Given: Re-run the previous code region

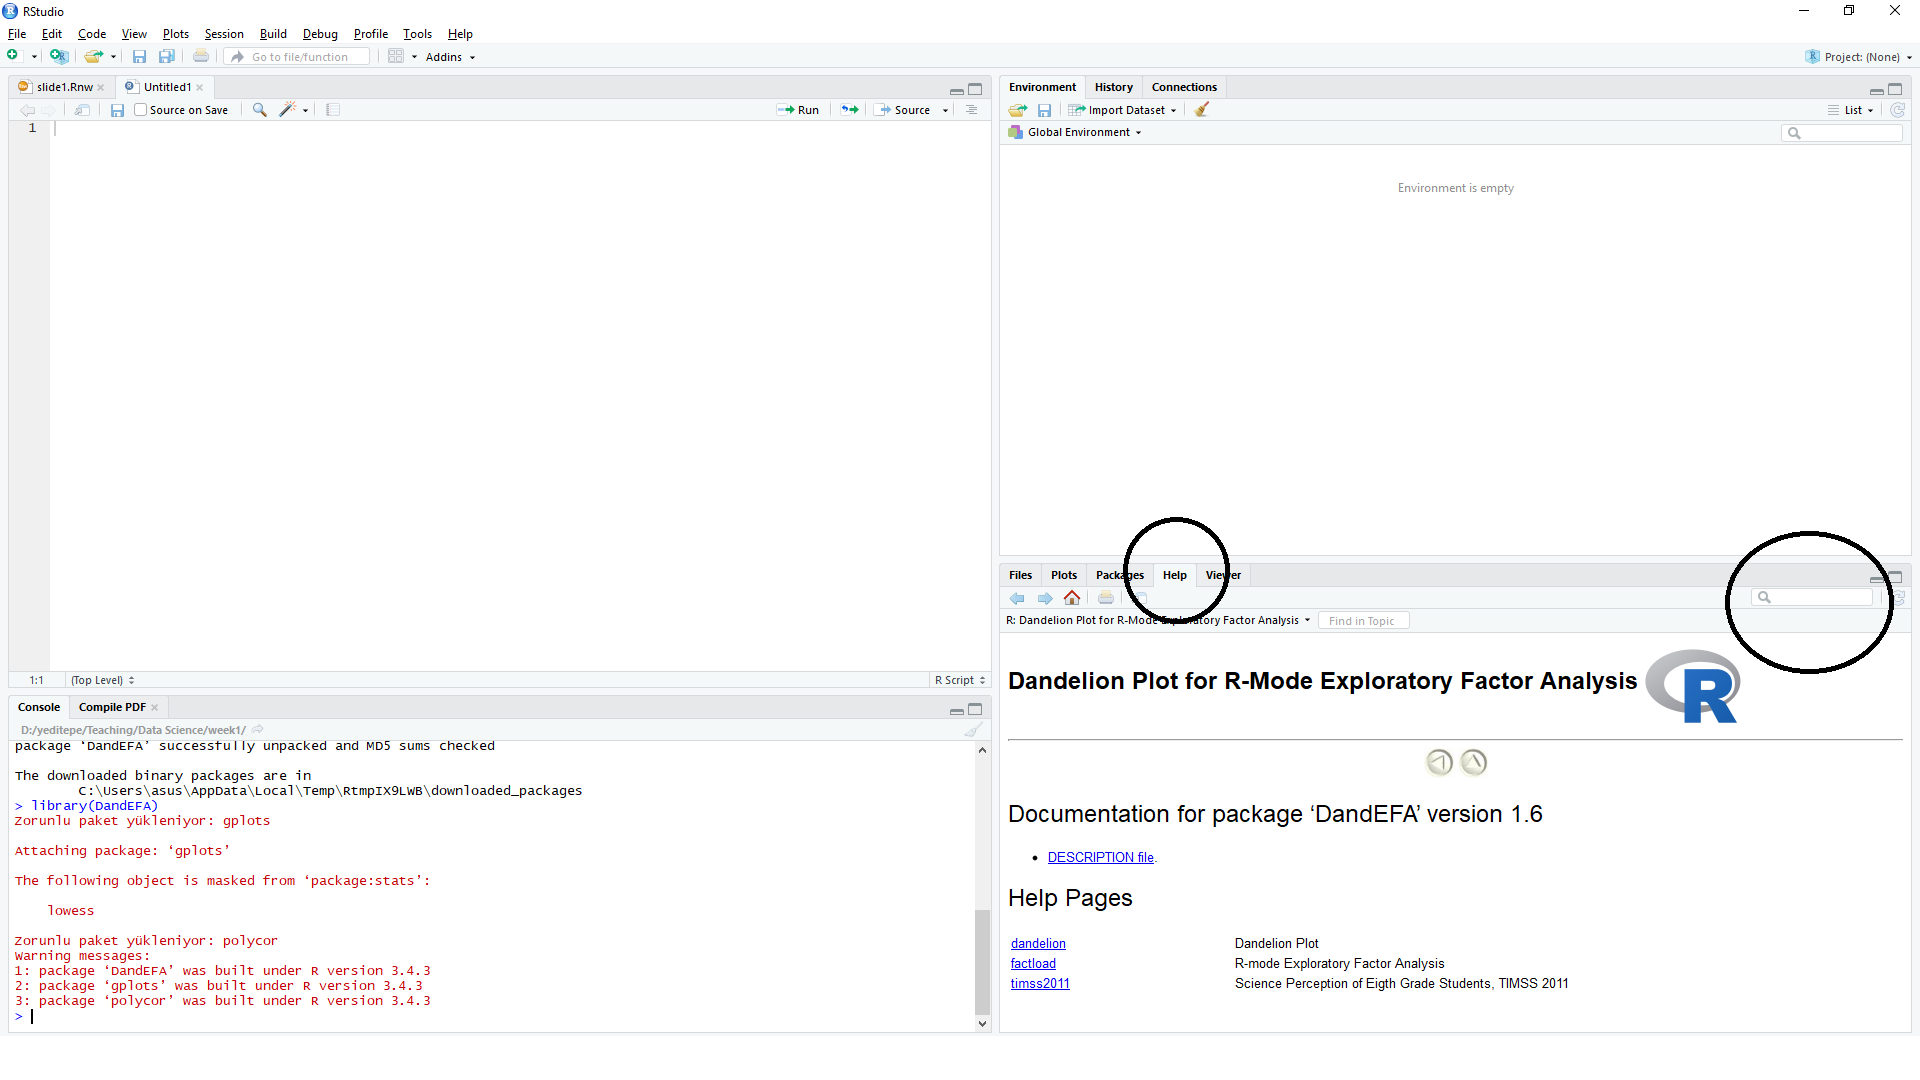Looking at the screenshot, I should 849,110.
